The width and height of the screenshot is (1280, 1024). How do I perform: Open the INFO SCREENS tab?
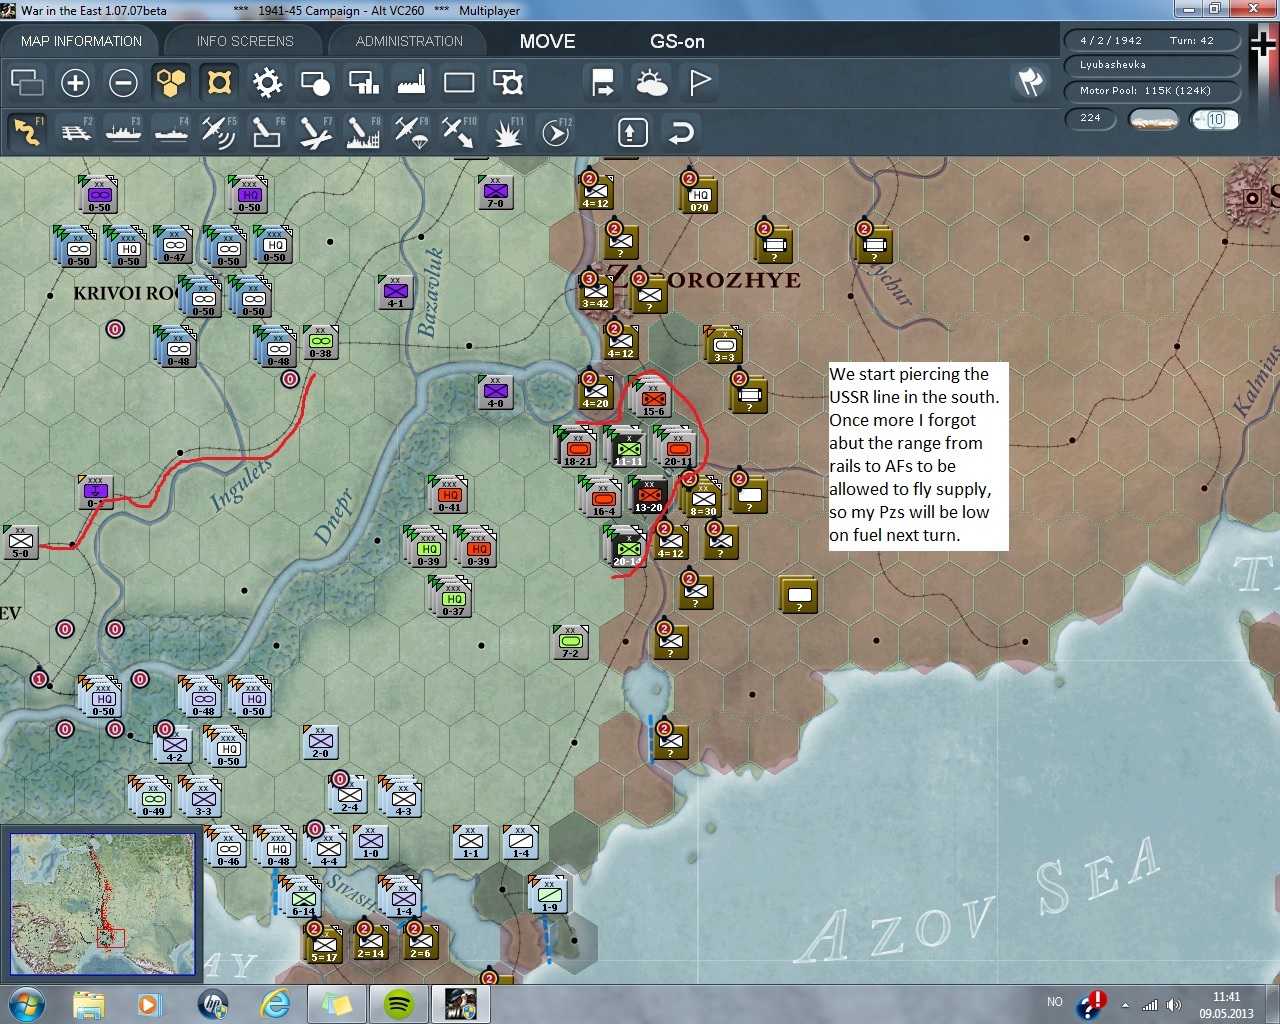coord(245,41)
